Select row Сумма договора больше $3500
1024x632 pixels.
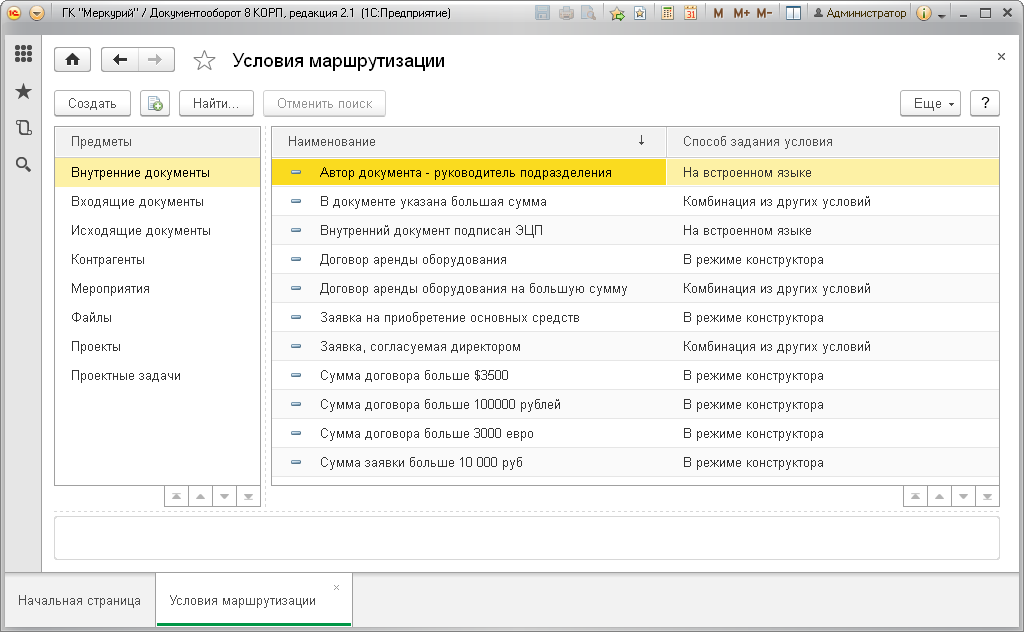pyautogui.click(x=635, y=376)
